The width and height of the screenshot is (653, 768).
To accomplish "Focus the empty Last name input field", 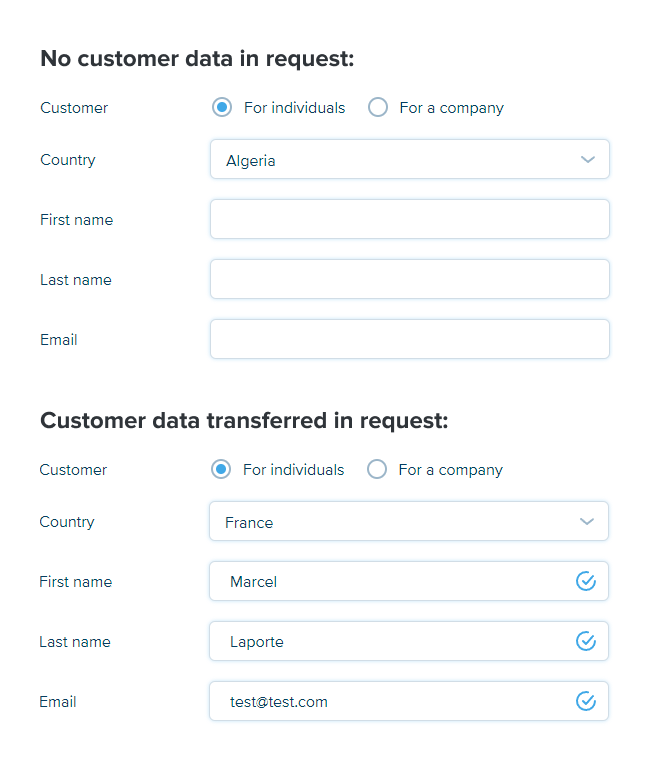I will point(409,280).
